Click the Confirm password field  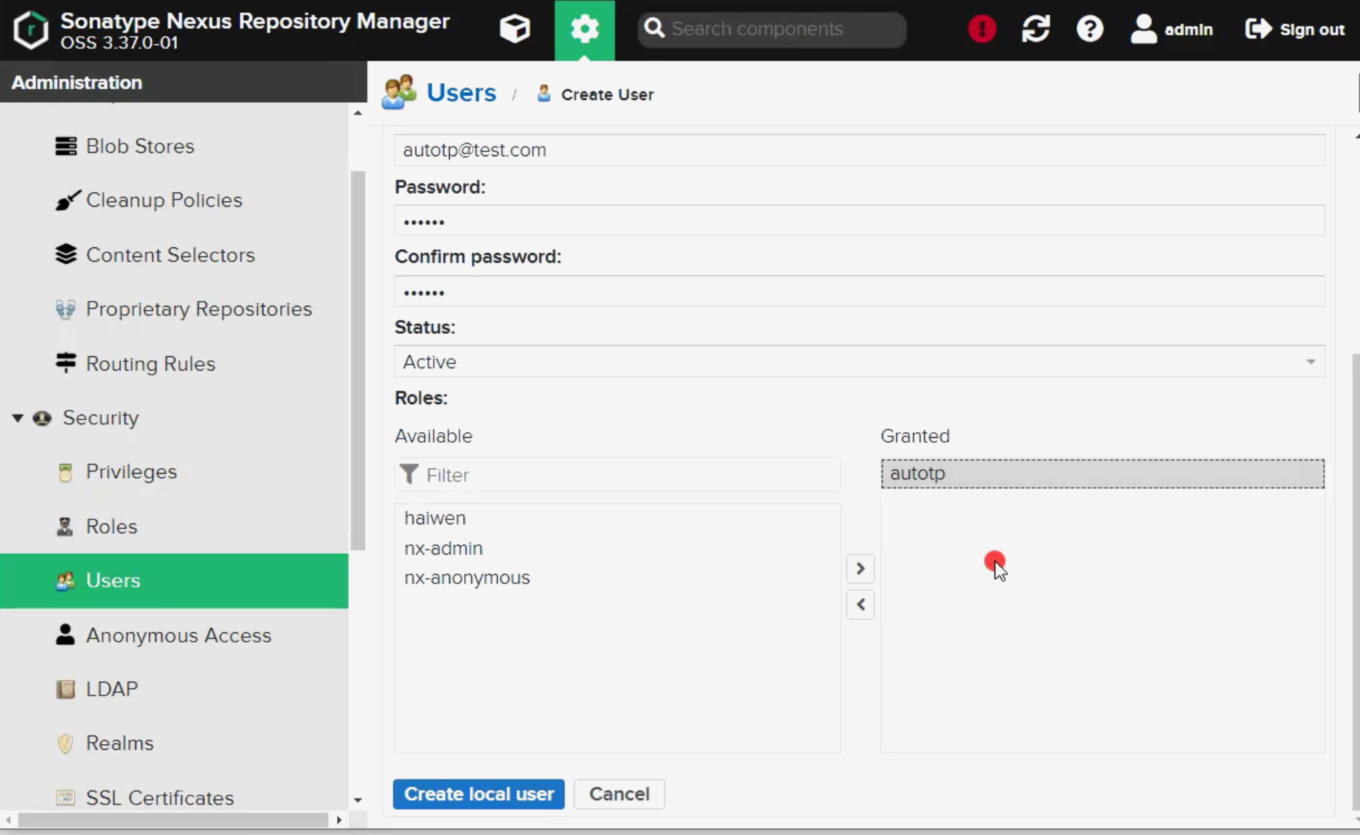(x=860, y=291)
